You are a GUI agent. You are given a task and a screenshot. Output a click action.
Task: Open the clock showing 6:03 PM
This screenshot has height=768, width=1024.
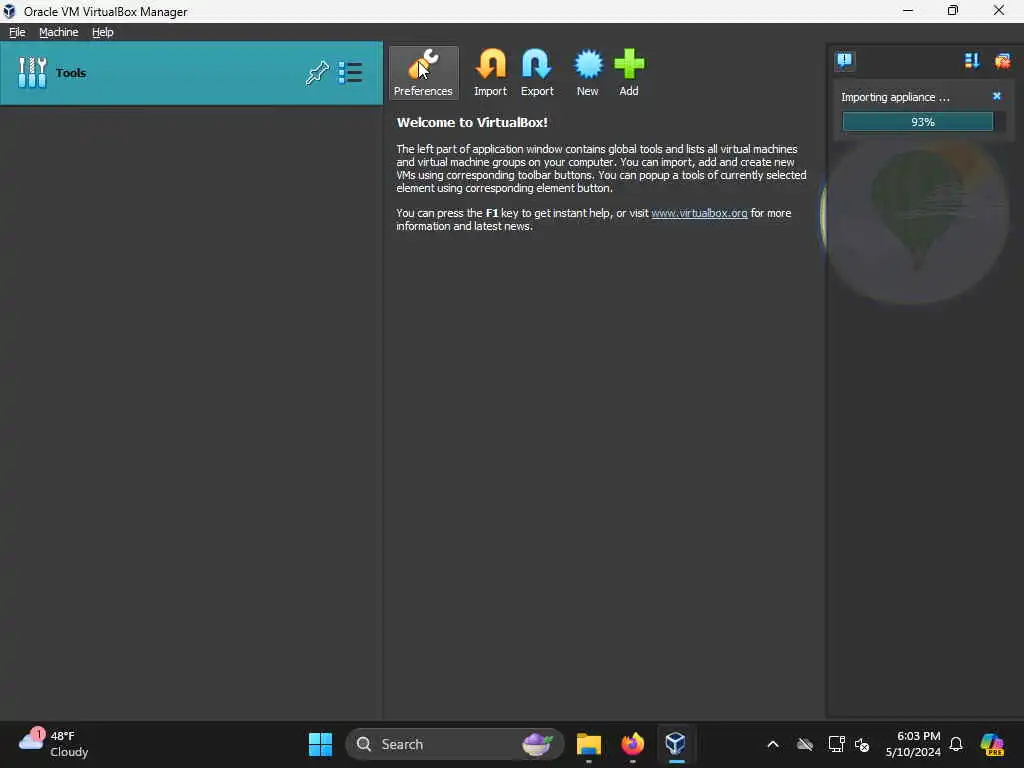click(x=913, y=744)
